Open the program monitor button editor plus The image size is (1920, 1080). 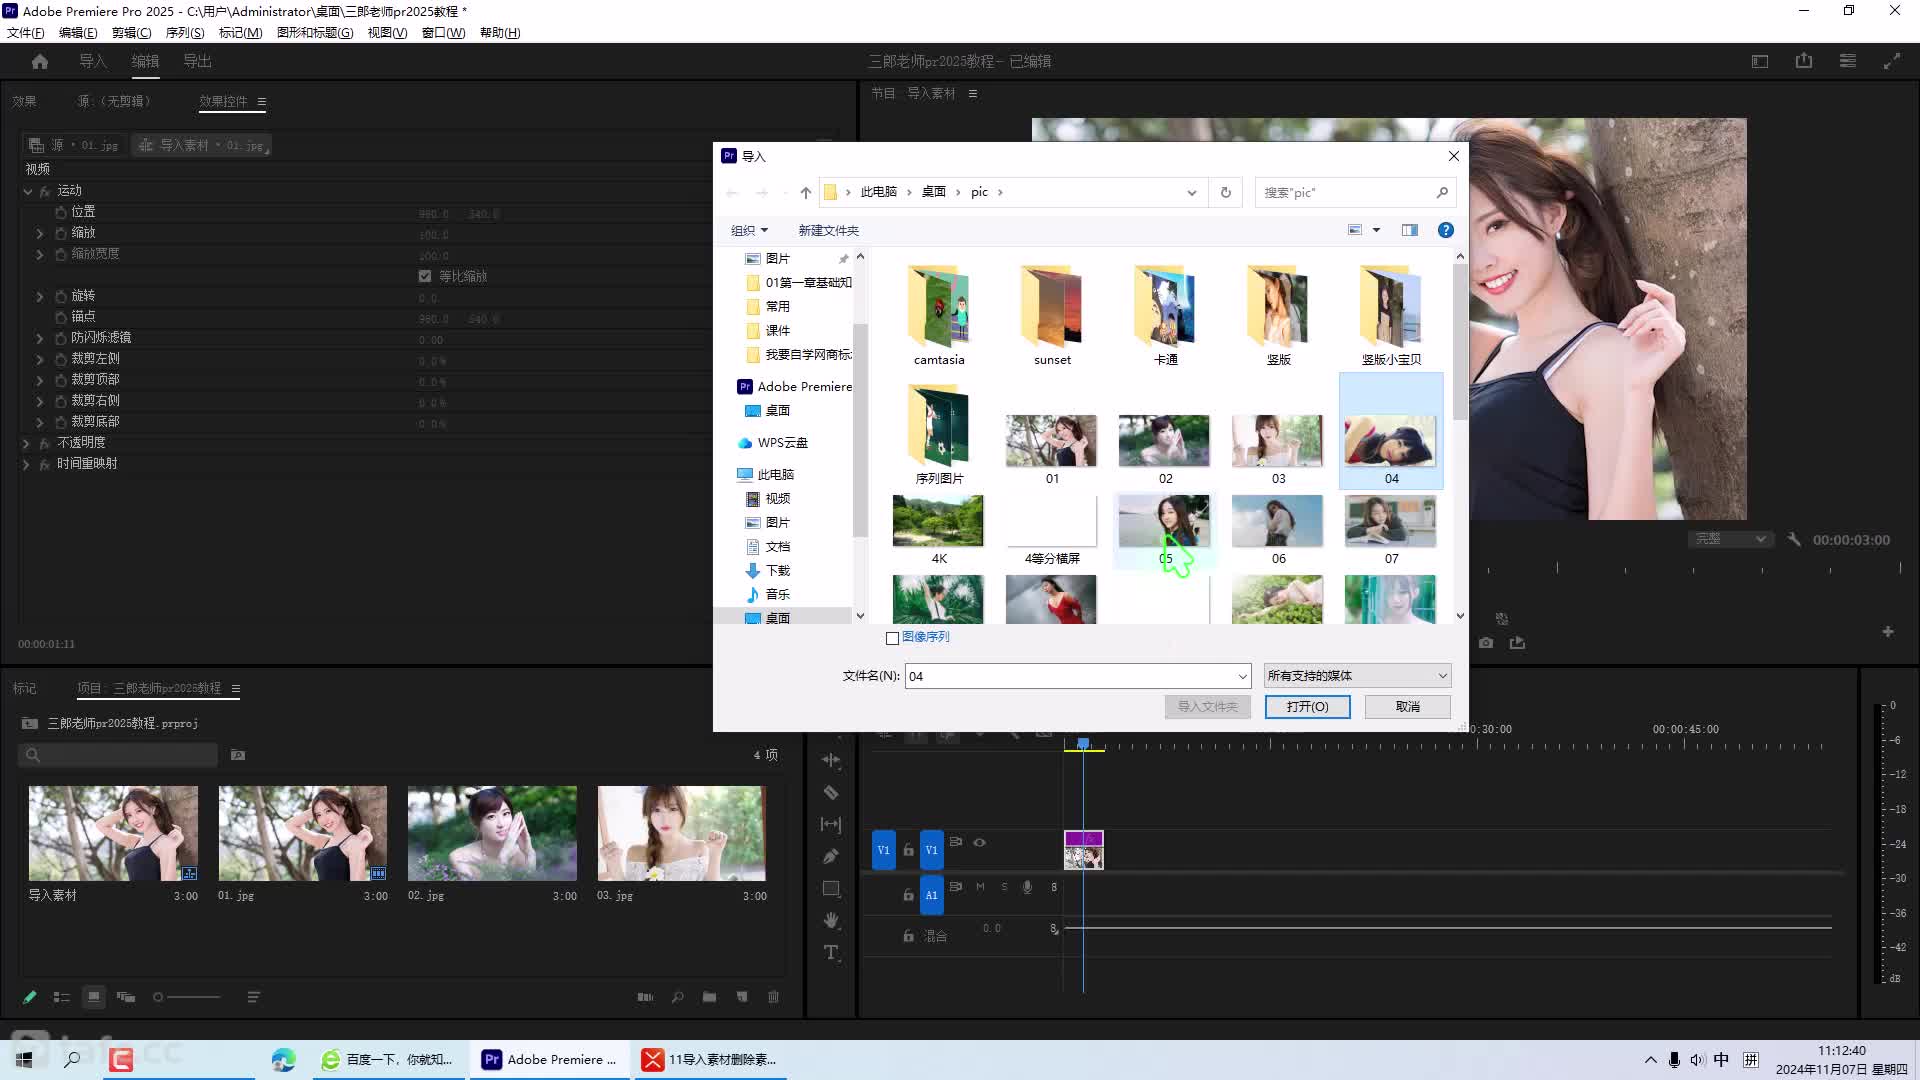[1888, 632]
